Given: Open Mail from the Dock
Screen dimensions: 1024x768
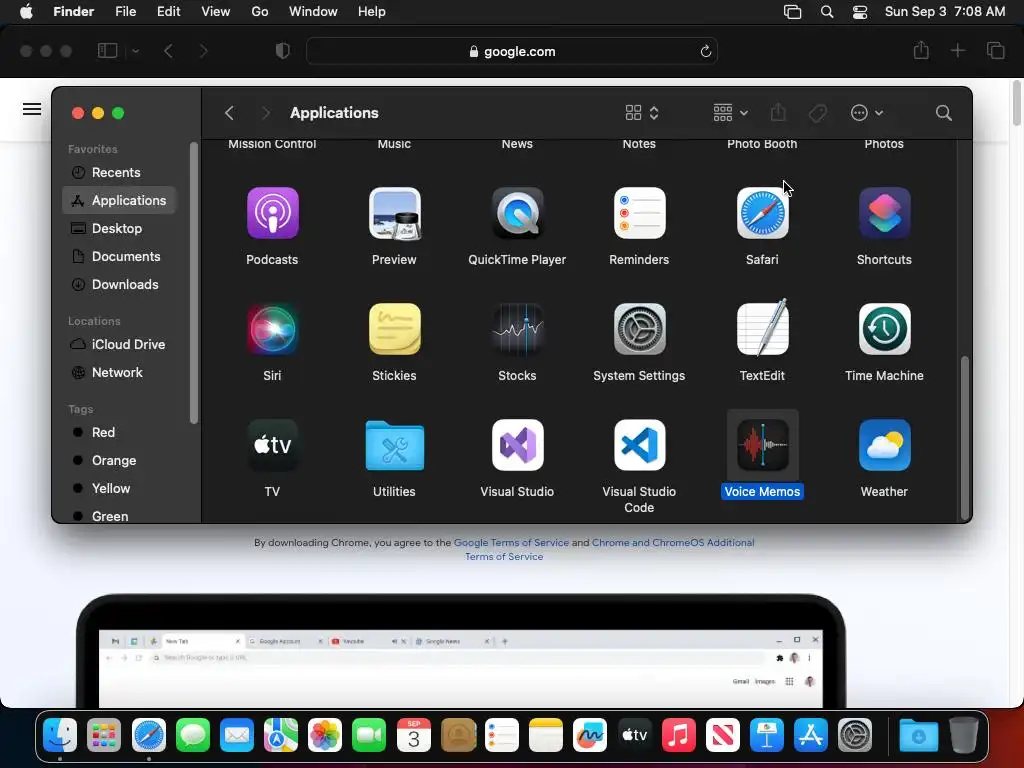Looking at the screenshot, I should (236, 736).
